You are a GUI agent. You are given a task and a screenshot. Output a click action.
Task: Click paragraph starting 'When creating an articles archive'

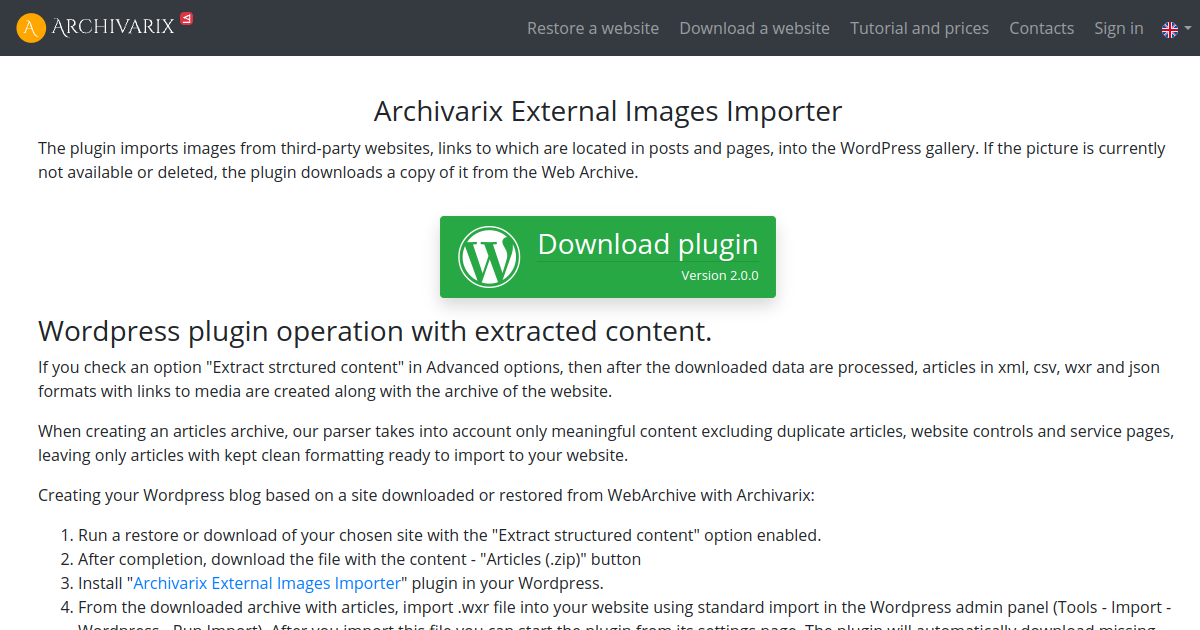(606, 443)
